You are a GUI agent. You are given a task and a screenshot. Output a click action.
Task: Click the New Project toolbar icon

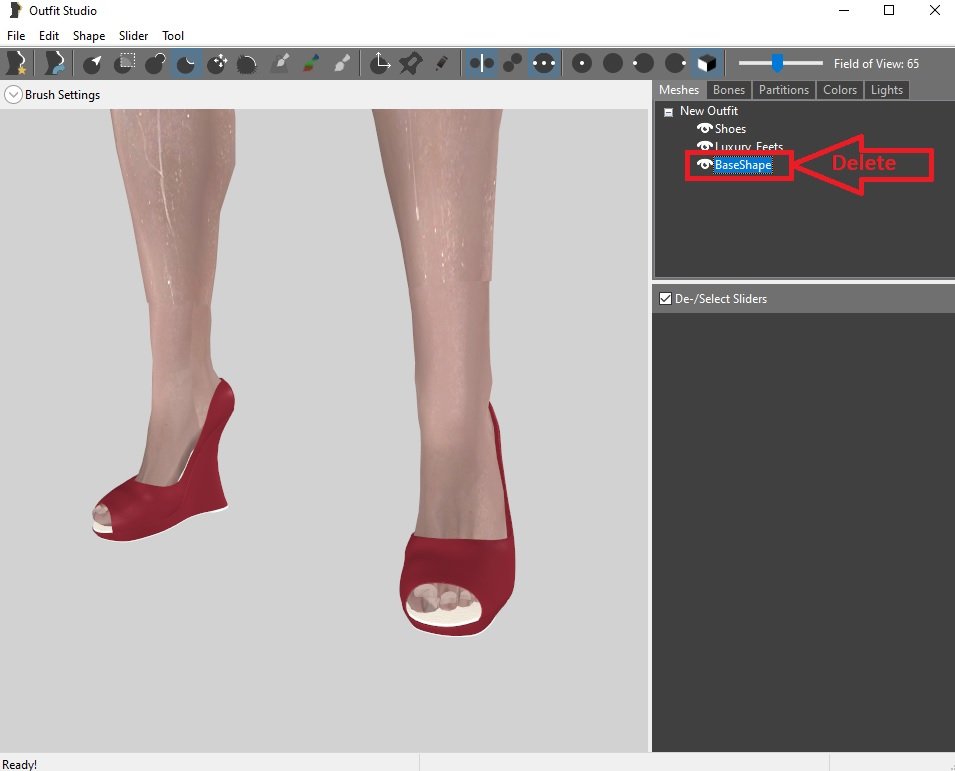tap(16, 64)
